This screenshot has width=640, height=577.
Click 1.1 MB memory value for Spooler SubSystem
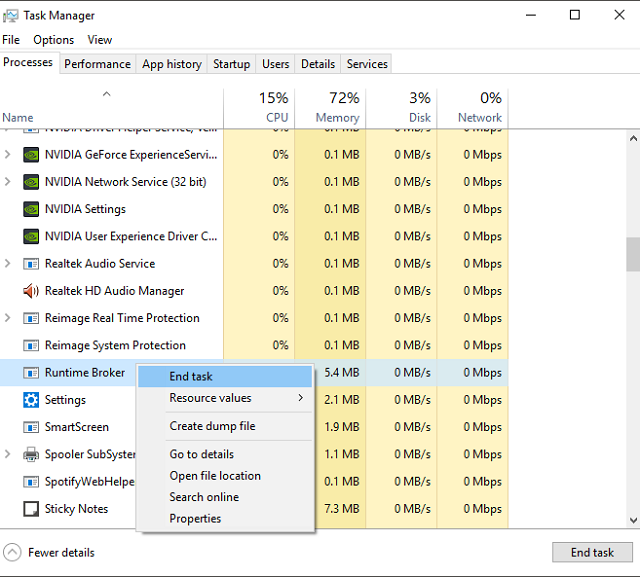pyautogui.click(x=342, y=454)
